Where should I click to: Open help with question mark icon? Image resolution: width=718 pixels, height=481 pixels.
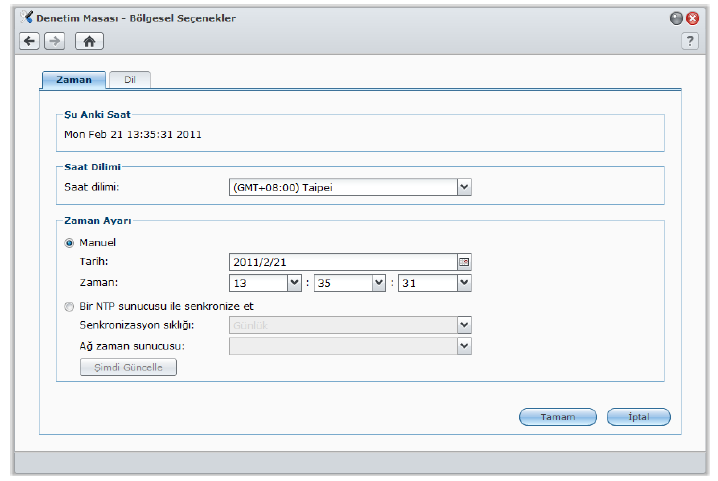click(690, 41)
